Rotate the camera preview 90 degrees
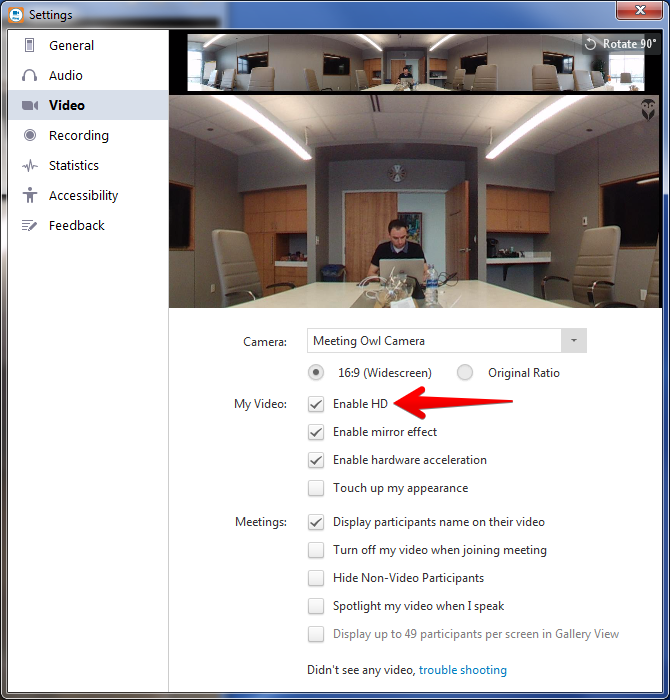670x700 pixels. [620, 44]
